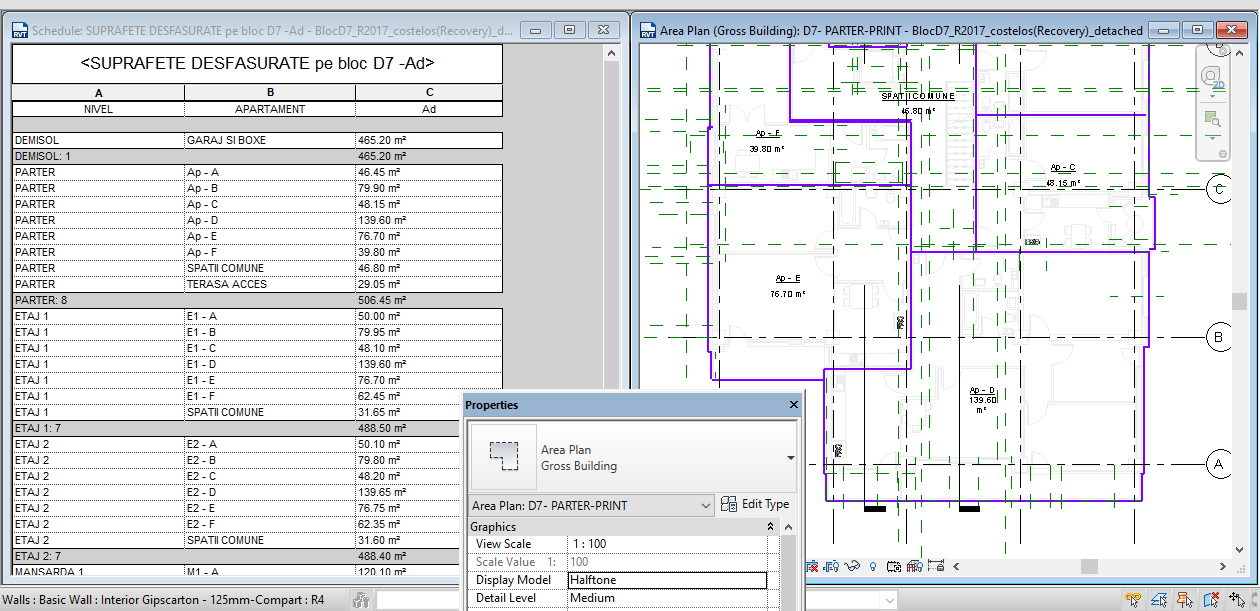Toggle Select Pinned Elements icon
1260x611 pixels.
(1185, 600)
